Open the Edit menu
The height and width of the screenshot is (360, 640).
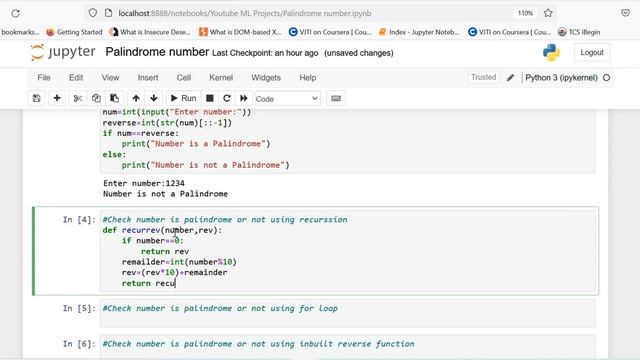tap(76, 78)
